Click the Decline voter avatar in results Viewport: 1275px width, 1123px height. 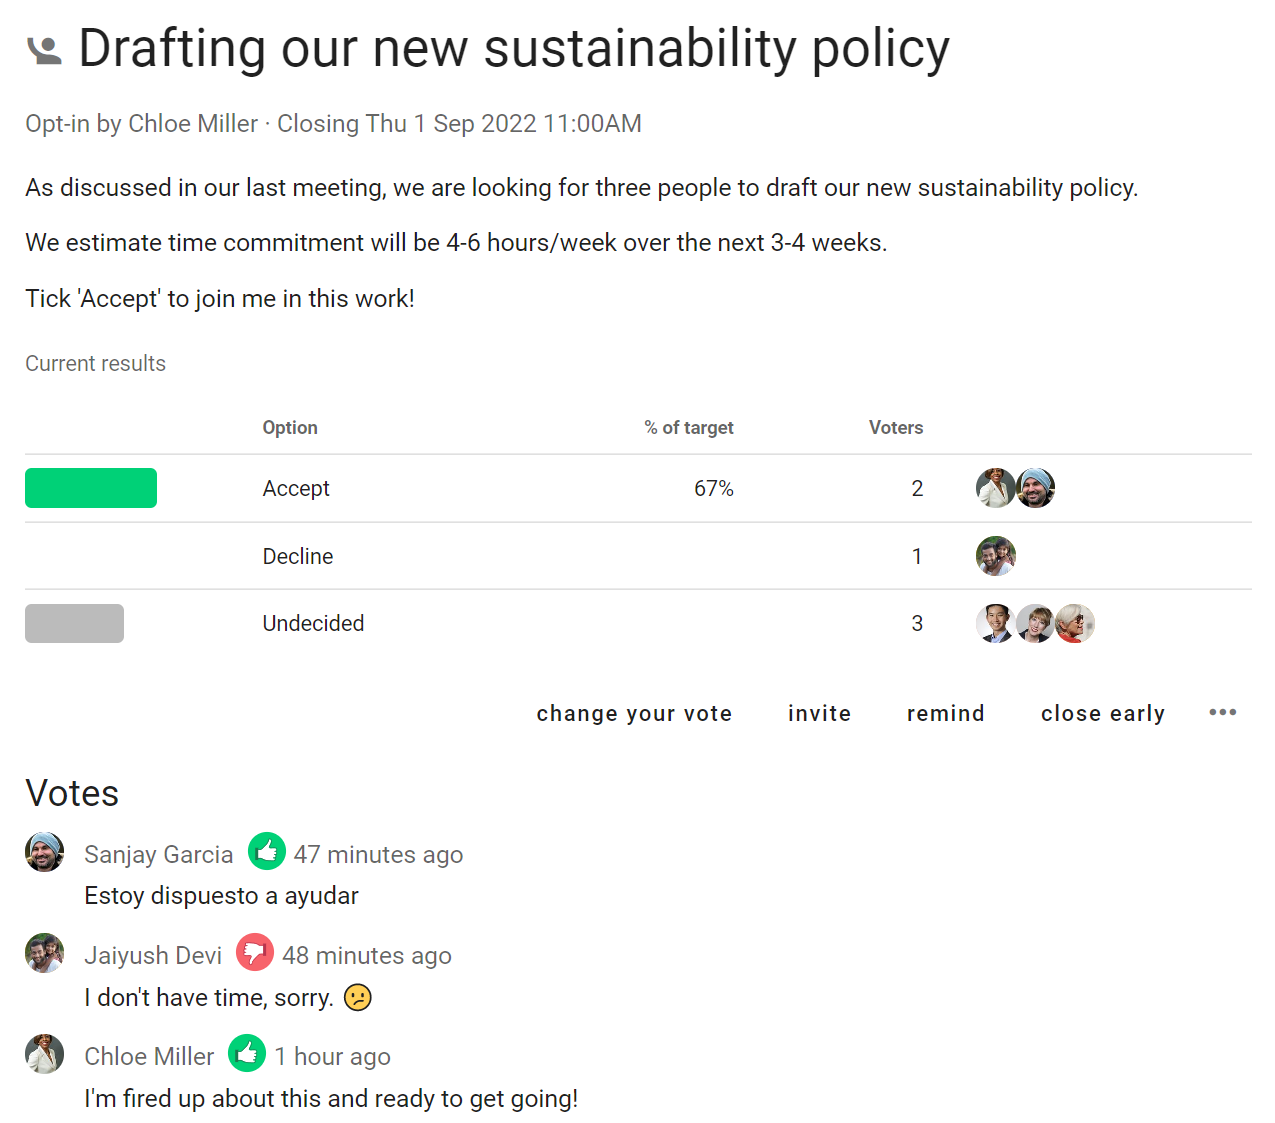995,556
